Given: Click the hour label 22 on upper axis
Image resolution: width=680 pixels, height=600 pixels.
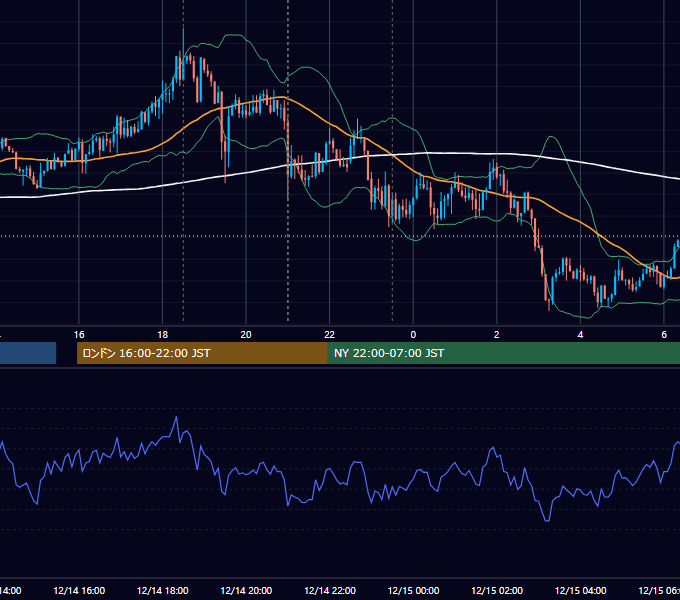Looking at the screenshot, I should 330,335.
